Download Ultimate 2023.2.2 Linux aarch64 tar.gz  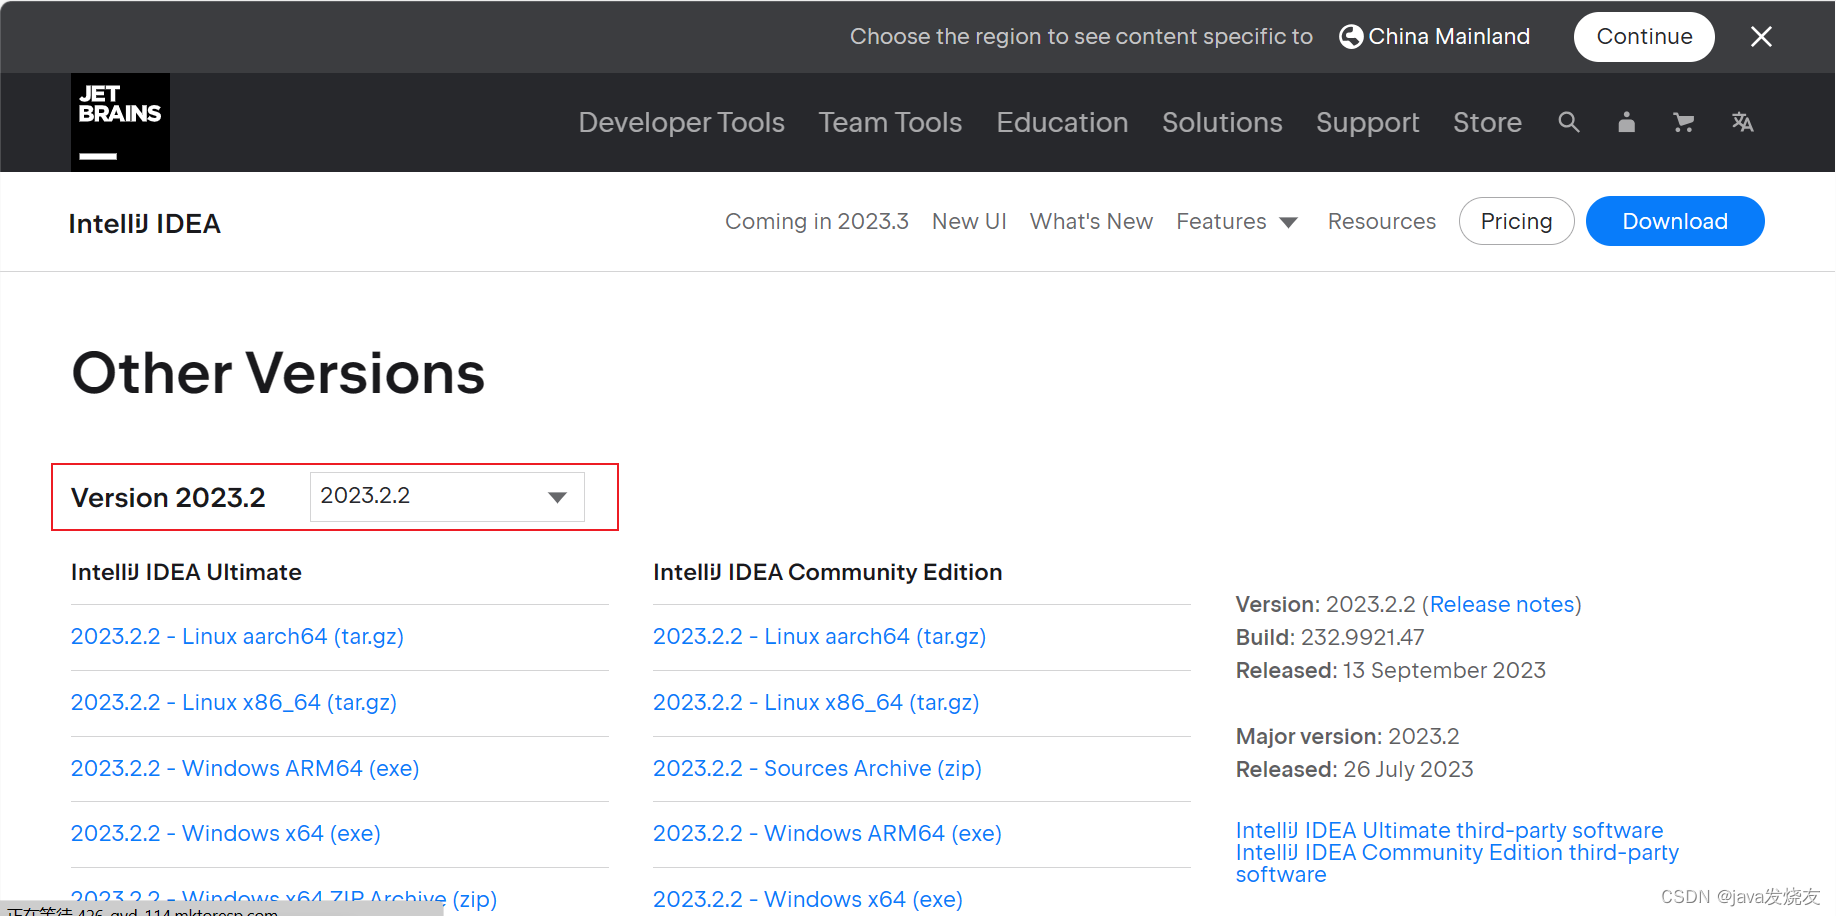(x=237, y=636)
